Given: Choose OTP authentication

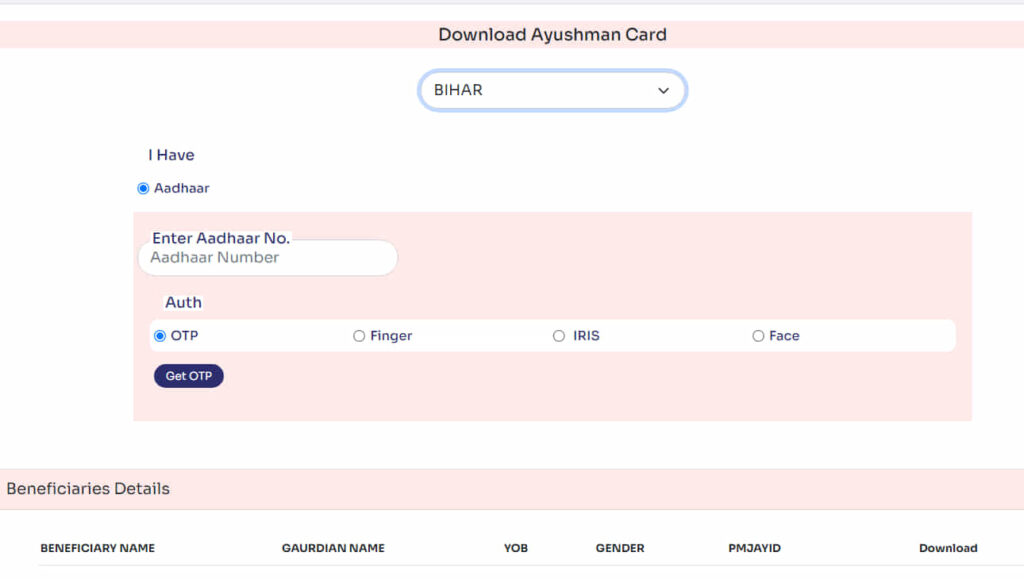Looking at the screenshot, I should 160,336.
